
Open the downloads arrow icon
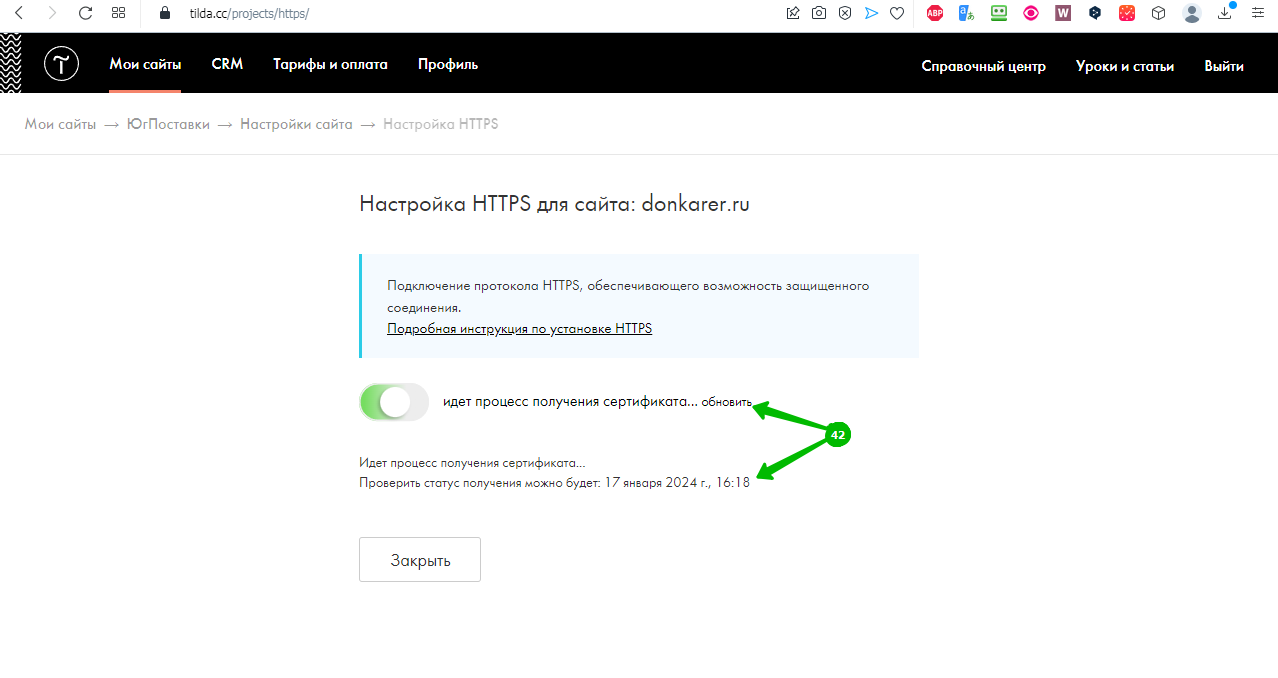point(1225,13)
